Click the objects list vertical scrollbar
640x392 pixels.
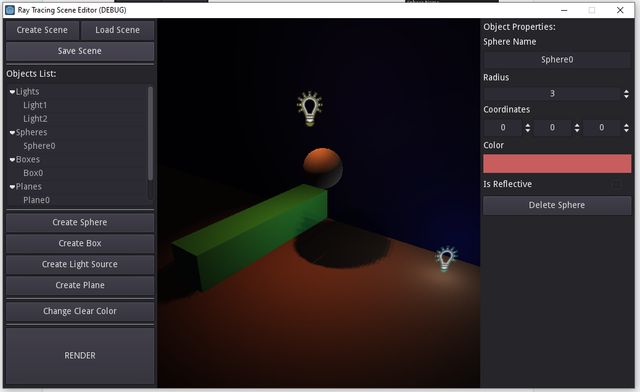coord(150,133)
